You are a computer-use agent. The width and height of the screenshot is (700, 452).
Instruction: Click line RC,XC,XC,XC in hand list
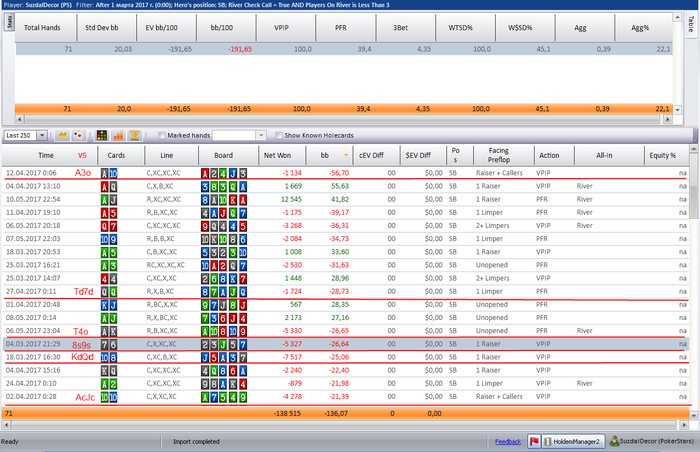click(x=165, y=265)
